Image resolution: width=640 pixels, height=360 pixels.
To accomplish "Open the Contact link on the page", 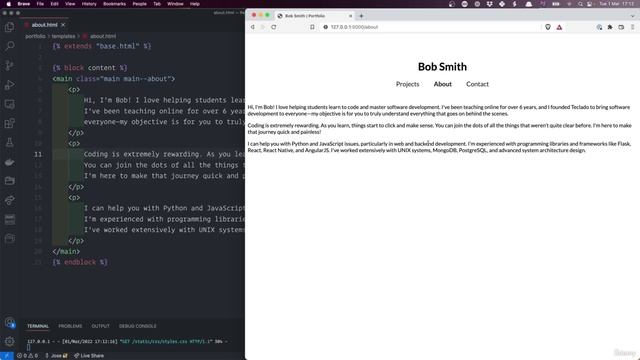I will coord(477,84).
